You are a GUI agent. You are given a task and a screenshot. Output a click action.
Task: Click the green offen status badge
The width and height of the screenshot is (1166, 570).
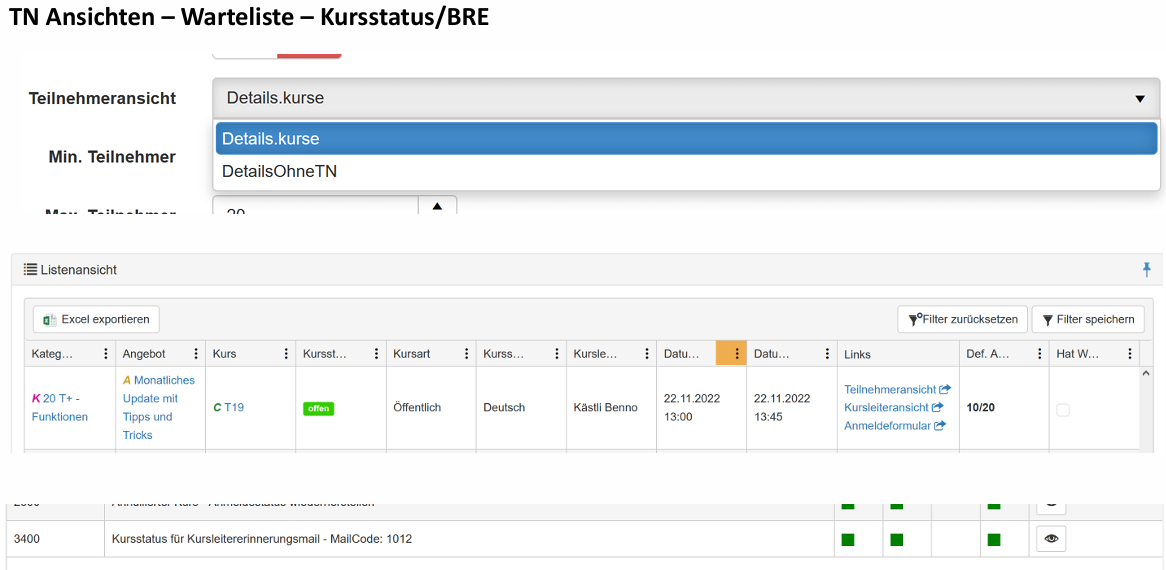[318, 409]
